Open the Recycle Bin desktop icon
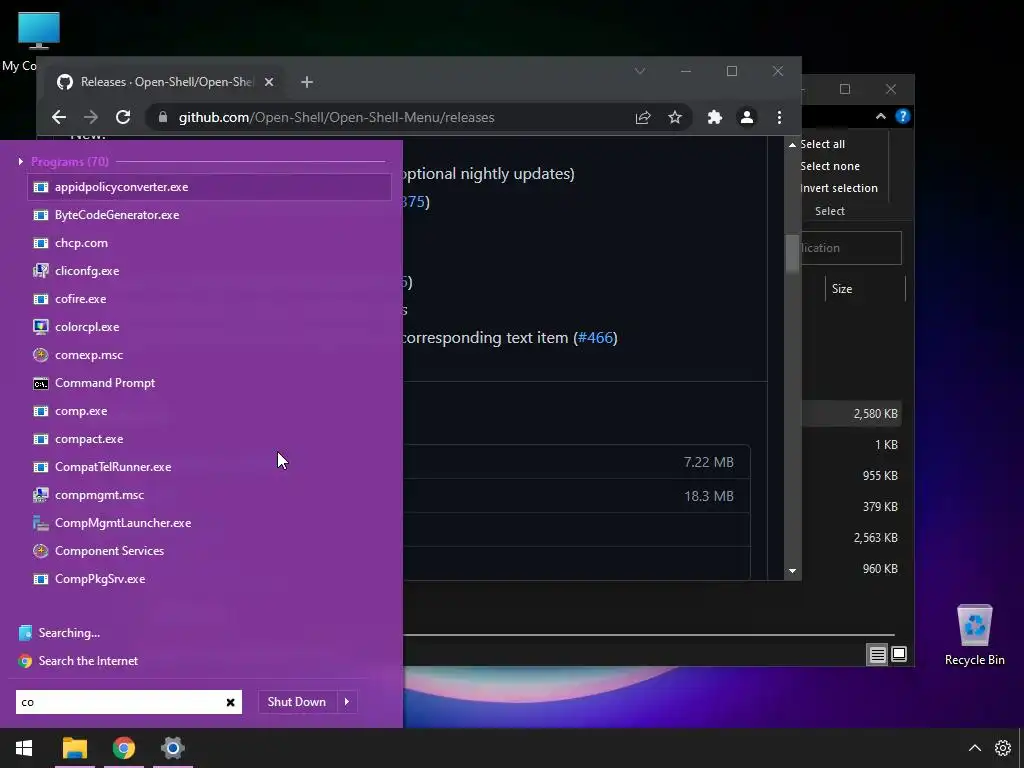This screenshot has width=1024, height=768. click(x=974, y=635)
